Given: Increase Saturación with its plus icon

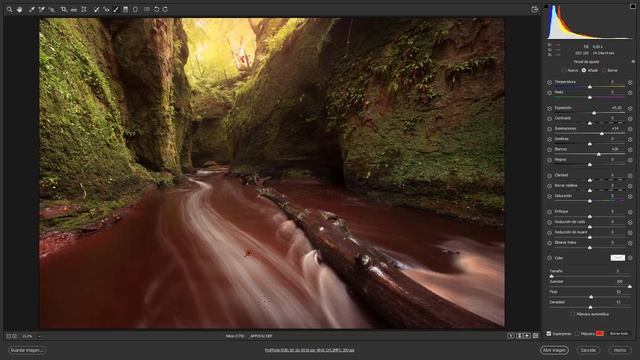Looking at the screenshot, I should 630,196.
